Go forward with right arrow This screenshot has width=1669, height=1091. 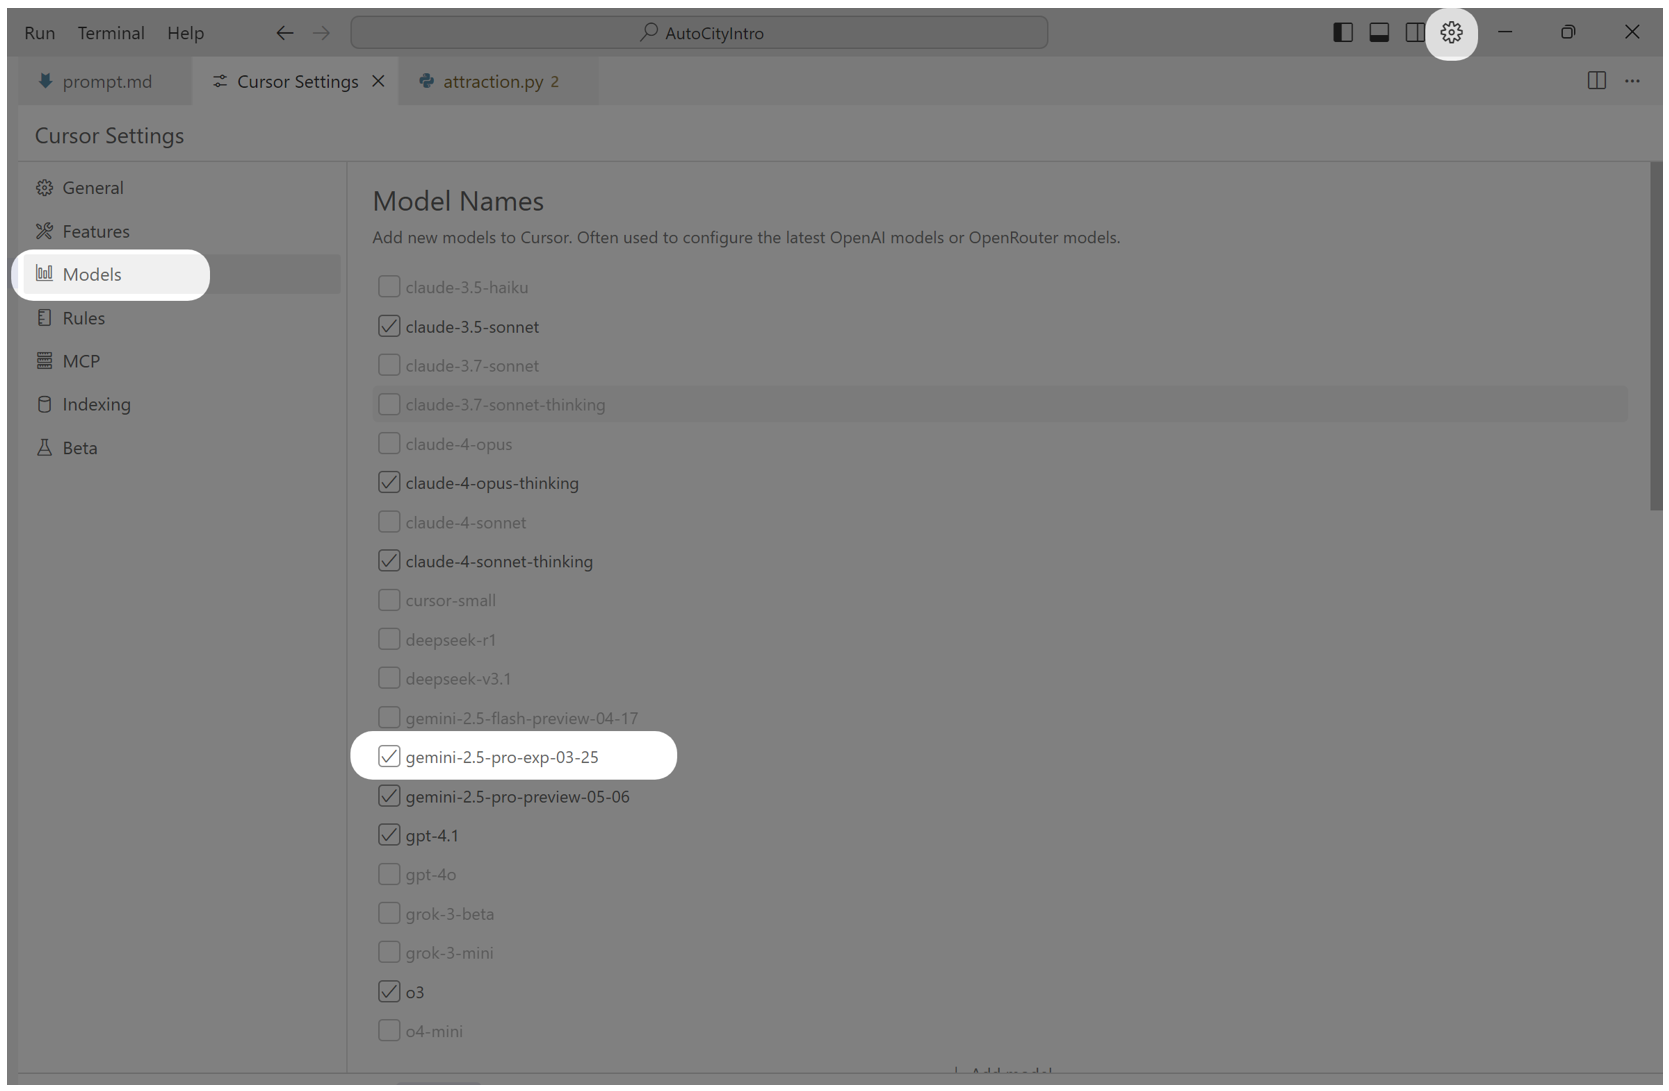pyautogui.click(x=321, y=33)
